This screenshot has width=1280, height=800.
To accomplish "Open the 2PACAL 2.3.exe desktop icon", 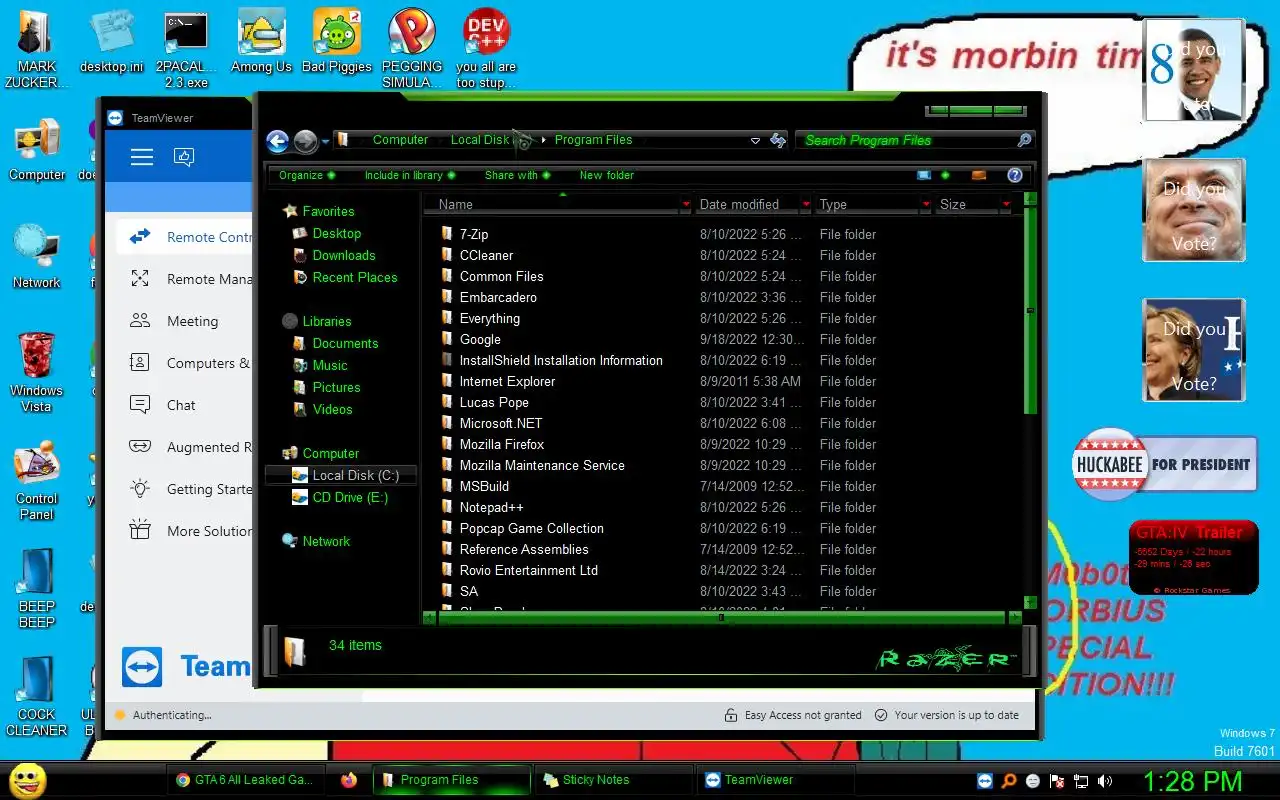I will pyautogui.click(x=185, y=48).
